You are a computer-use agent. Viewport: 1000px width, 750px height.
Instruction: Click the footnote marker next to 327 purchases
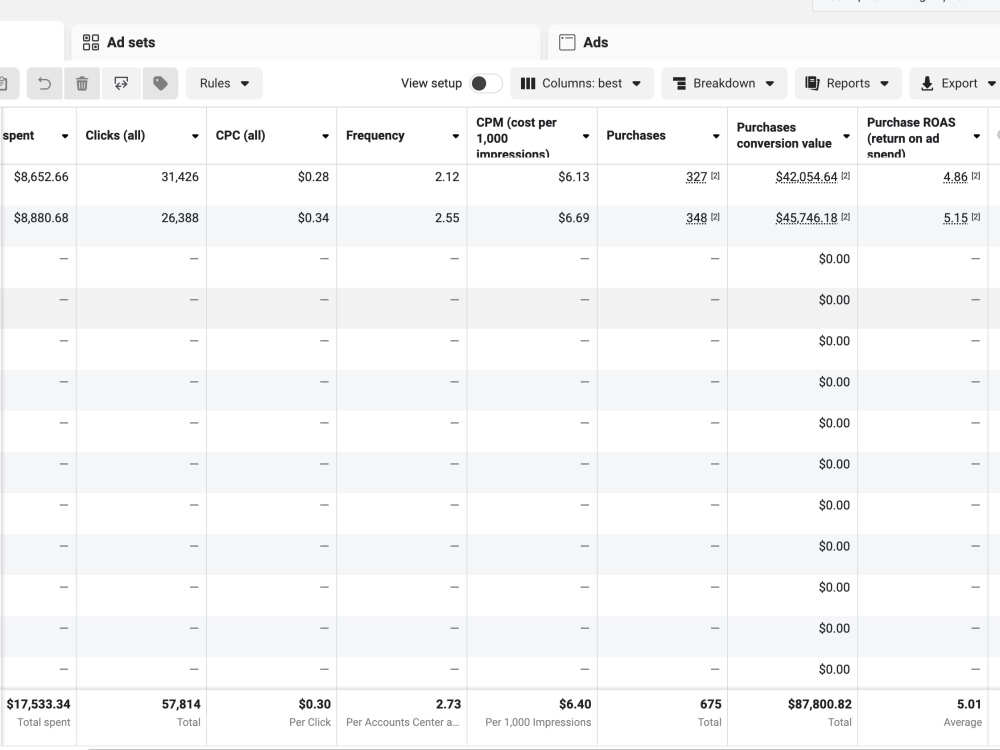pyautogui.click(x=715, y=176)
